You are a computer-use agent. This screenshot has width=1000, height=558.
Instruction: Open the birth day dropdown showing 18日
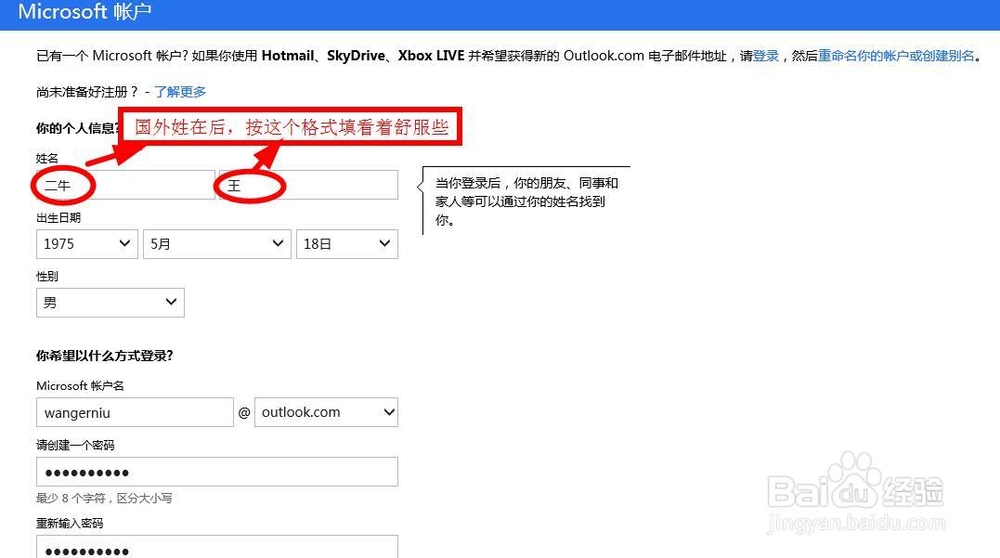[347, 244]
